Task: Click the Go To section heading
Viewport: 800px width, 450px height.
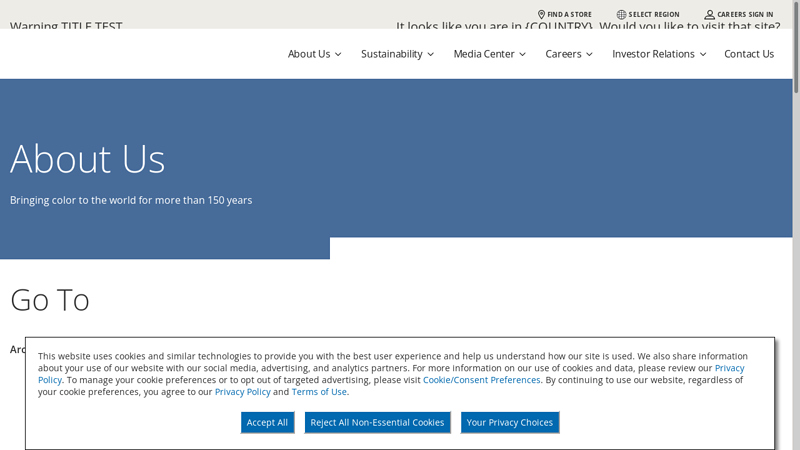Action: (50, 299)
